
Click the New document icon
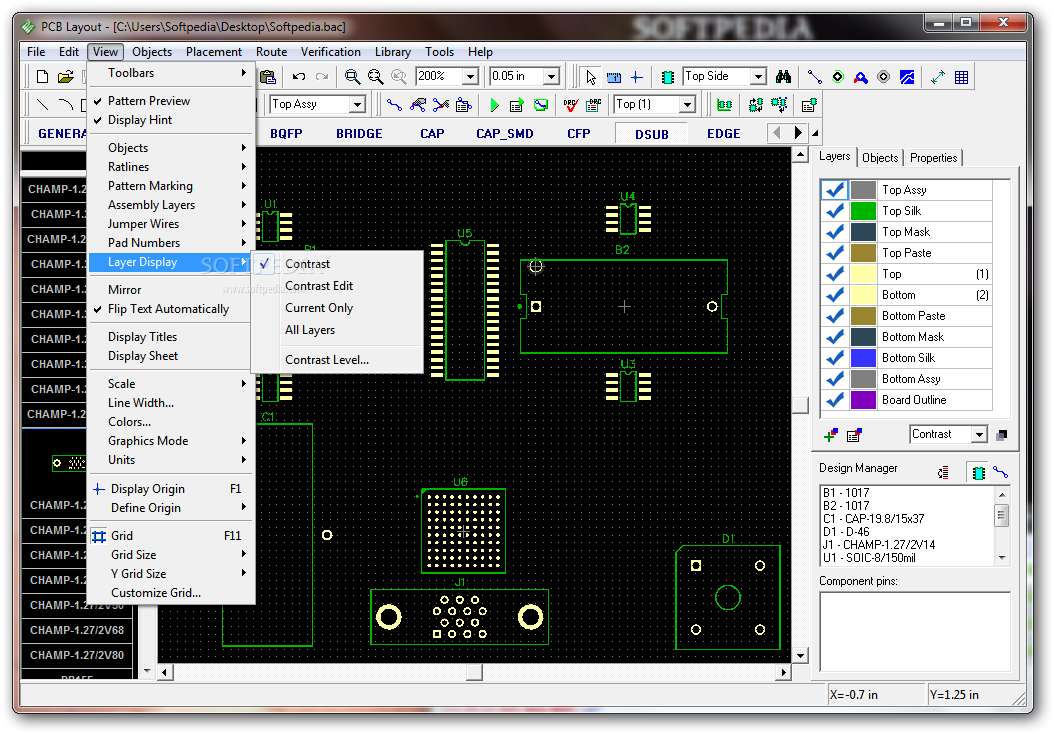point(42,77)
